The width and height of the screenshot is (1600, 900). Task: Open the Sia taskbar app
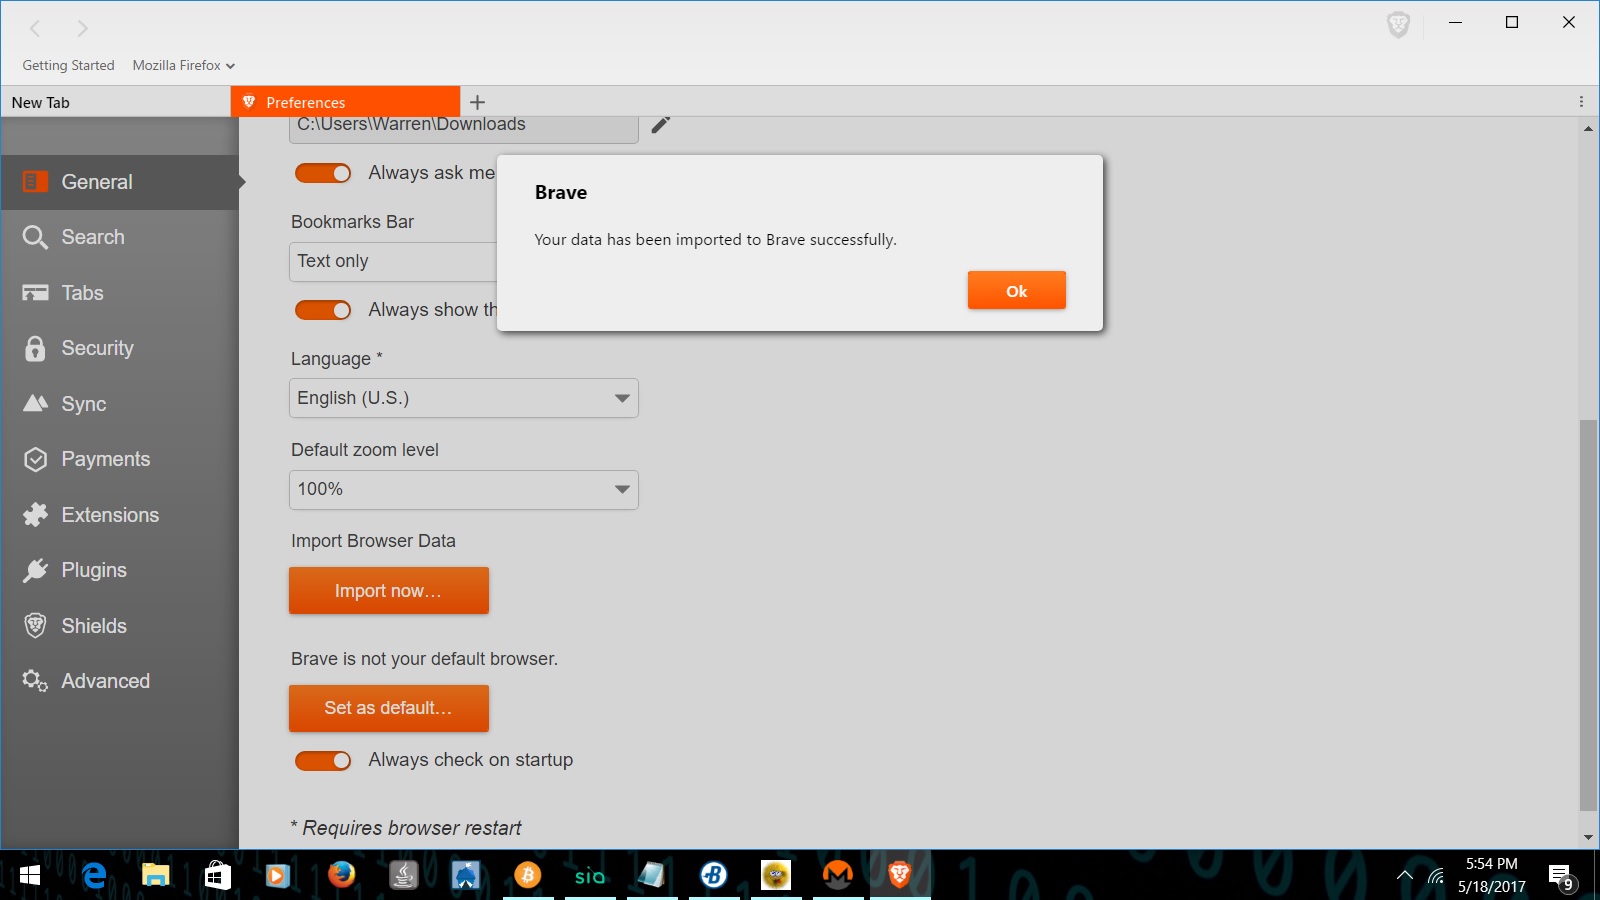[x=590, y=876]
